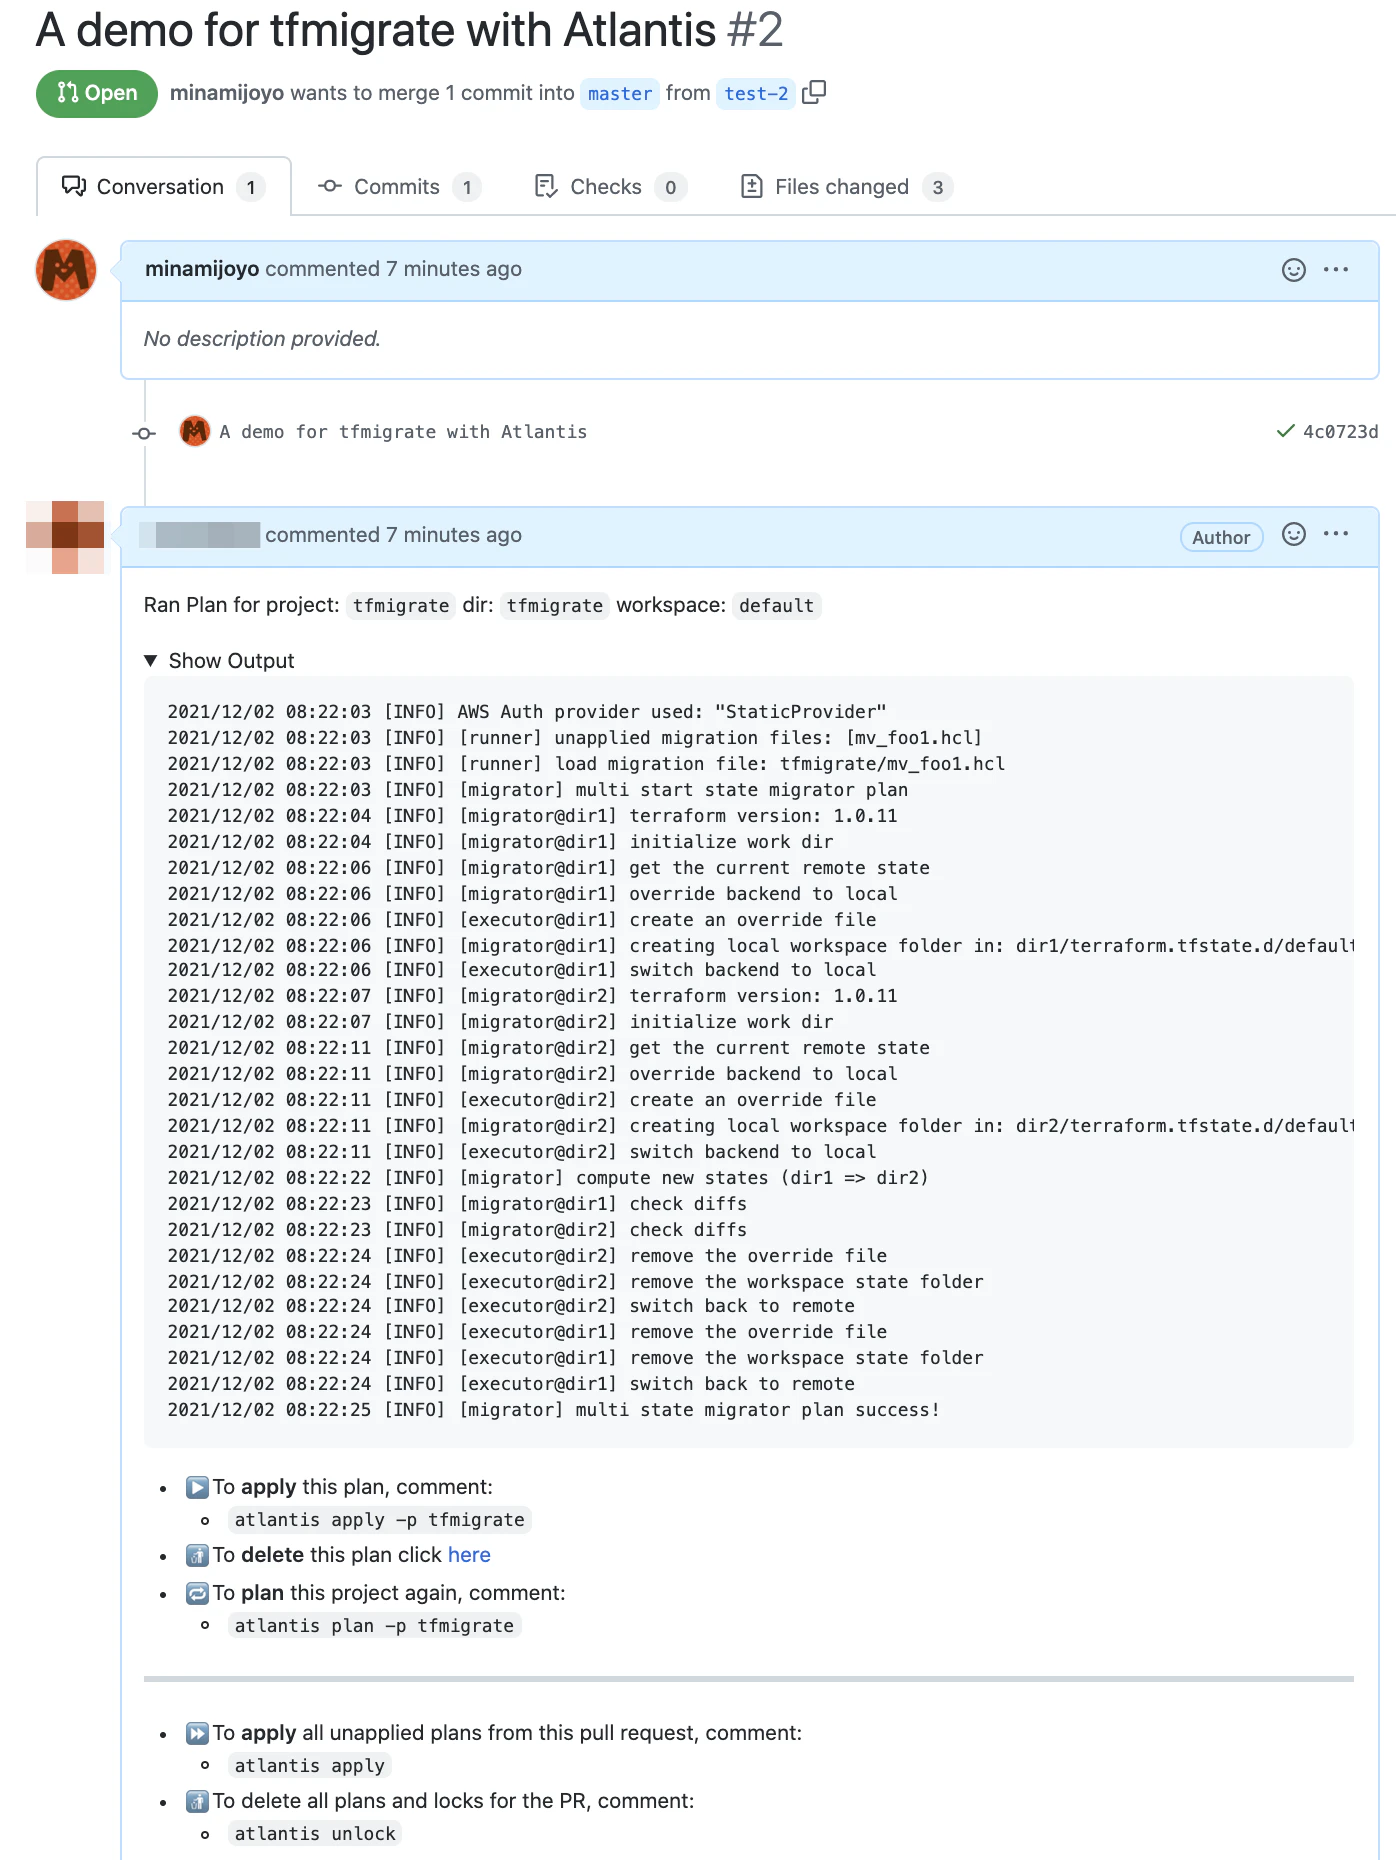Click the log line mentioning AWS Auth provider

click(x=527, y=712)
